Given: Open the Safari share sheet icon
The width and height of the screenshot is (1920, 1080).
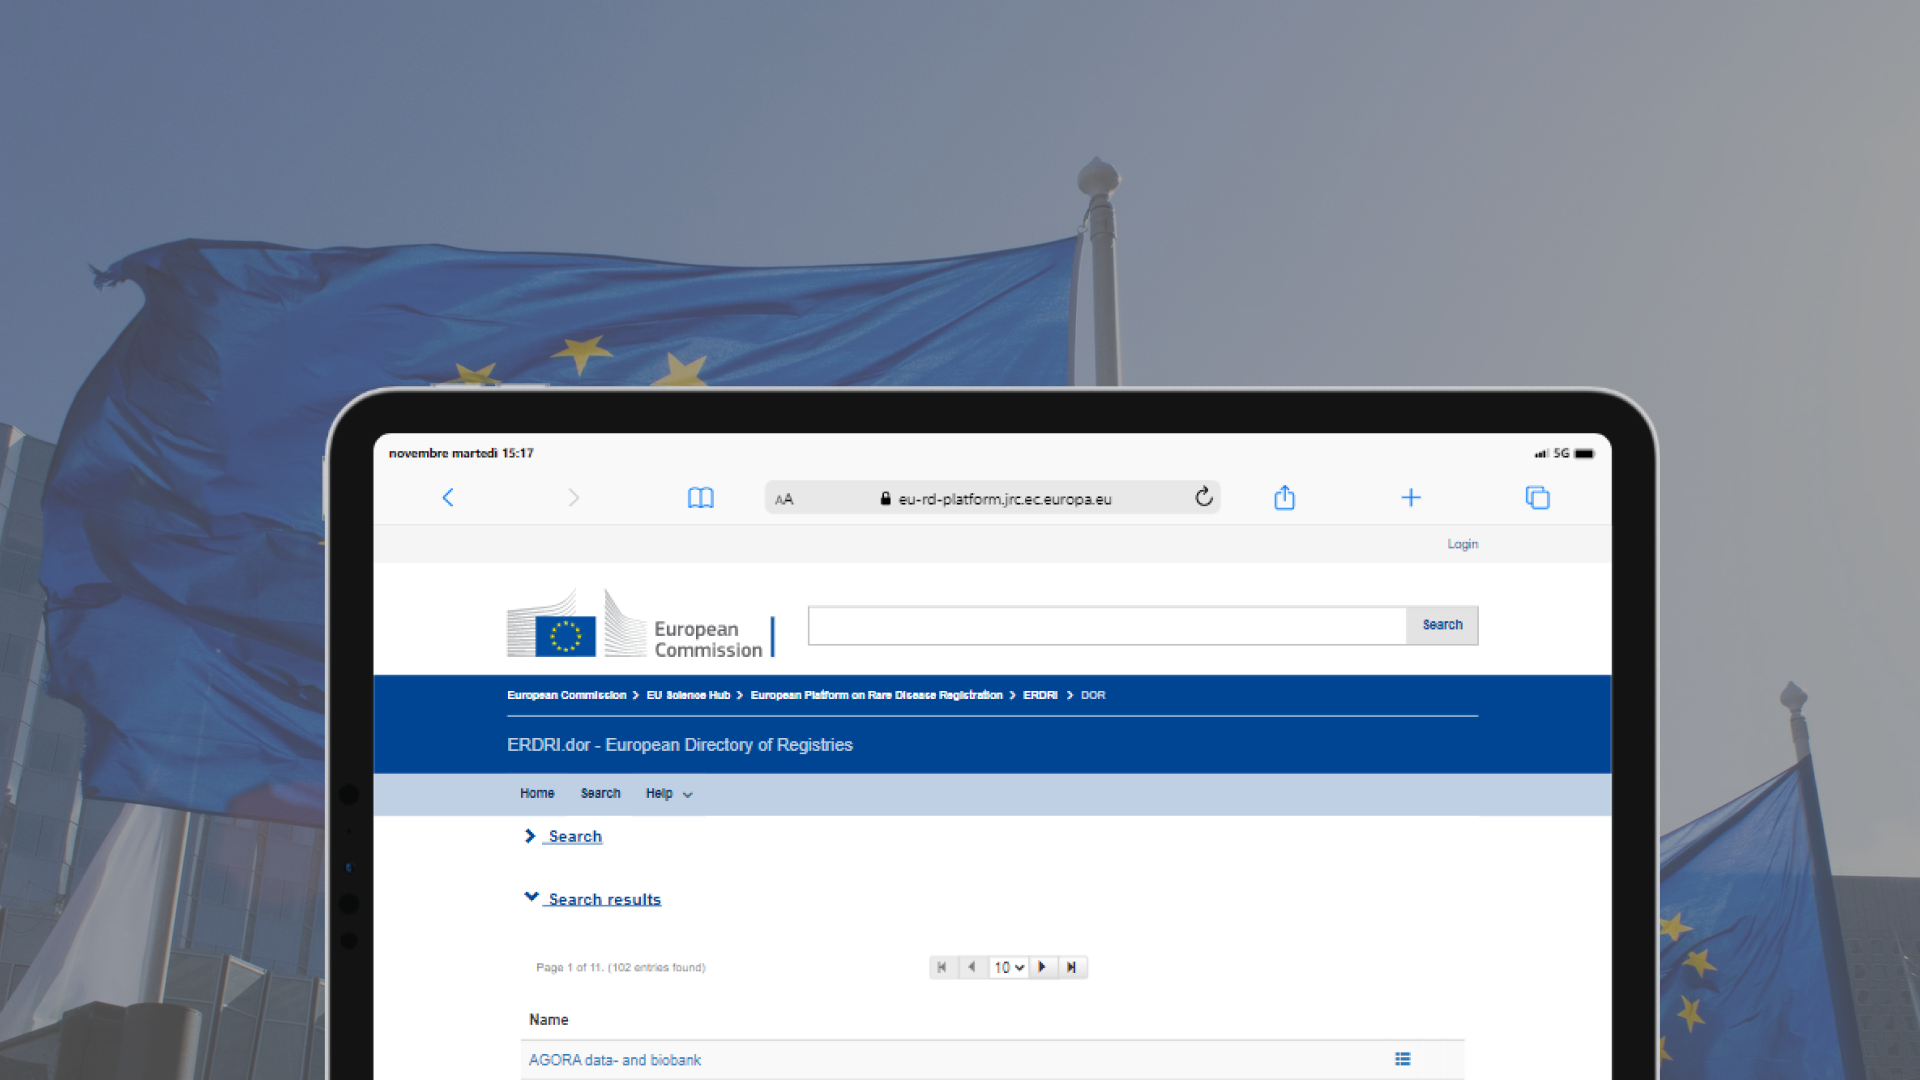Looking at the screenshot, I should point(1285,497).
